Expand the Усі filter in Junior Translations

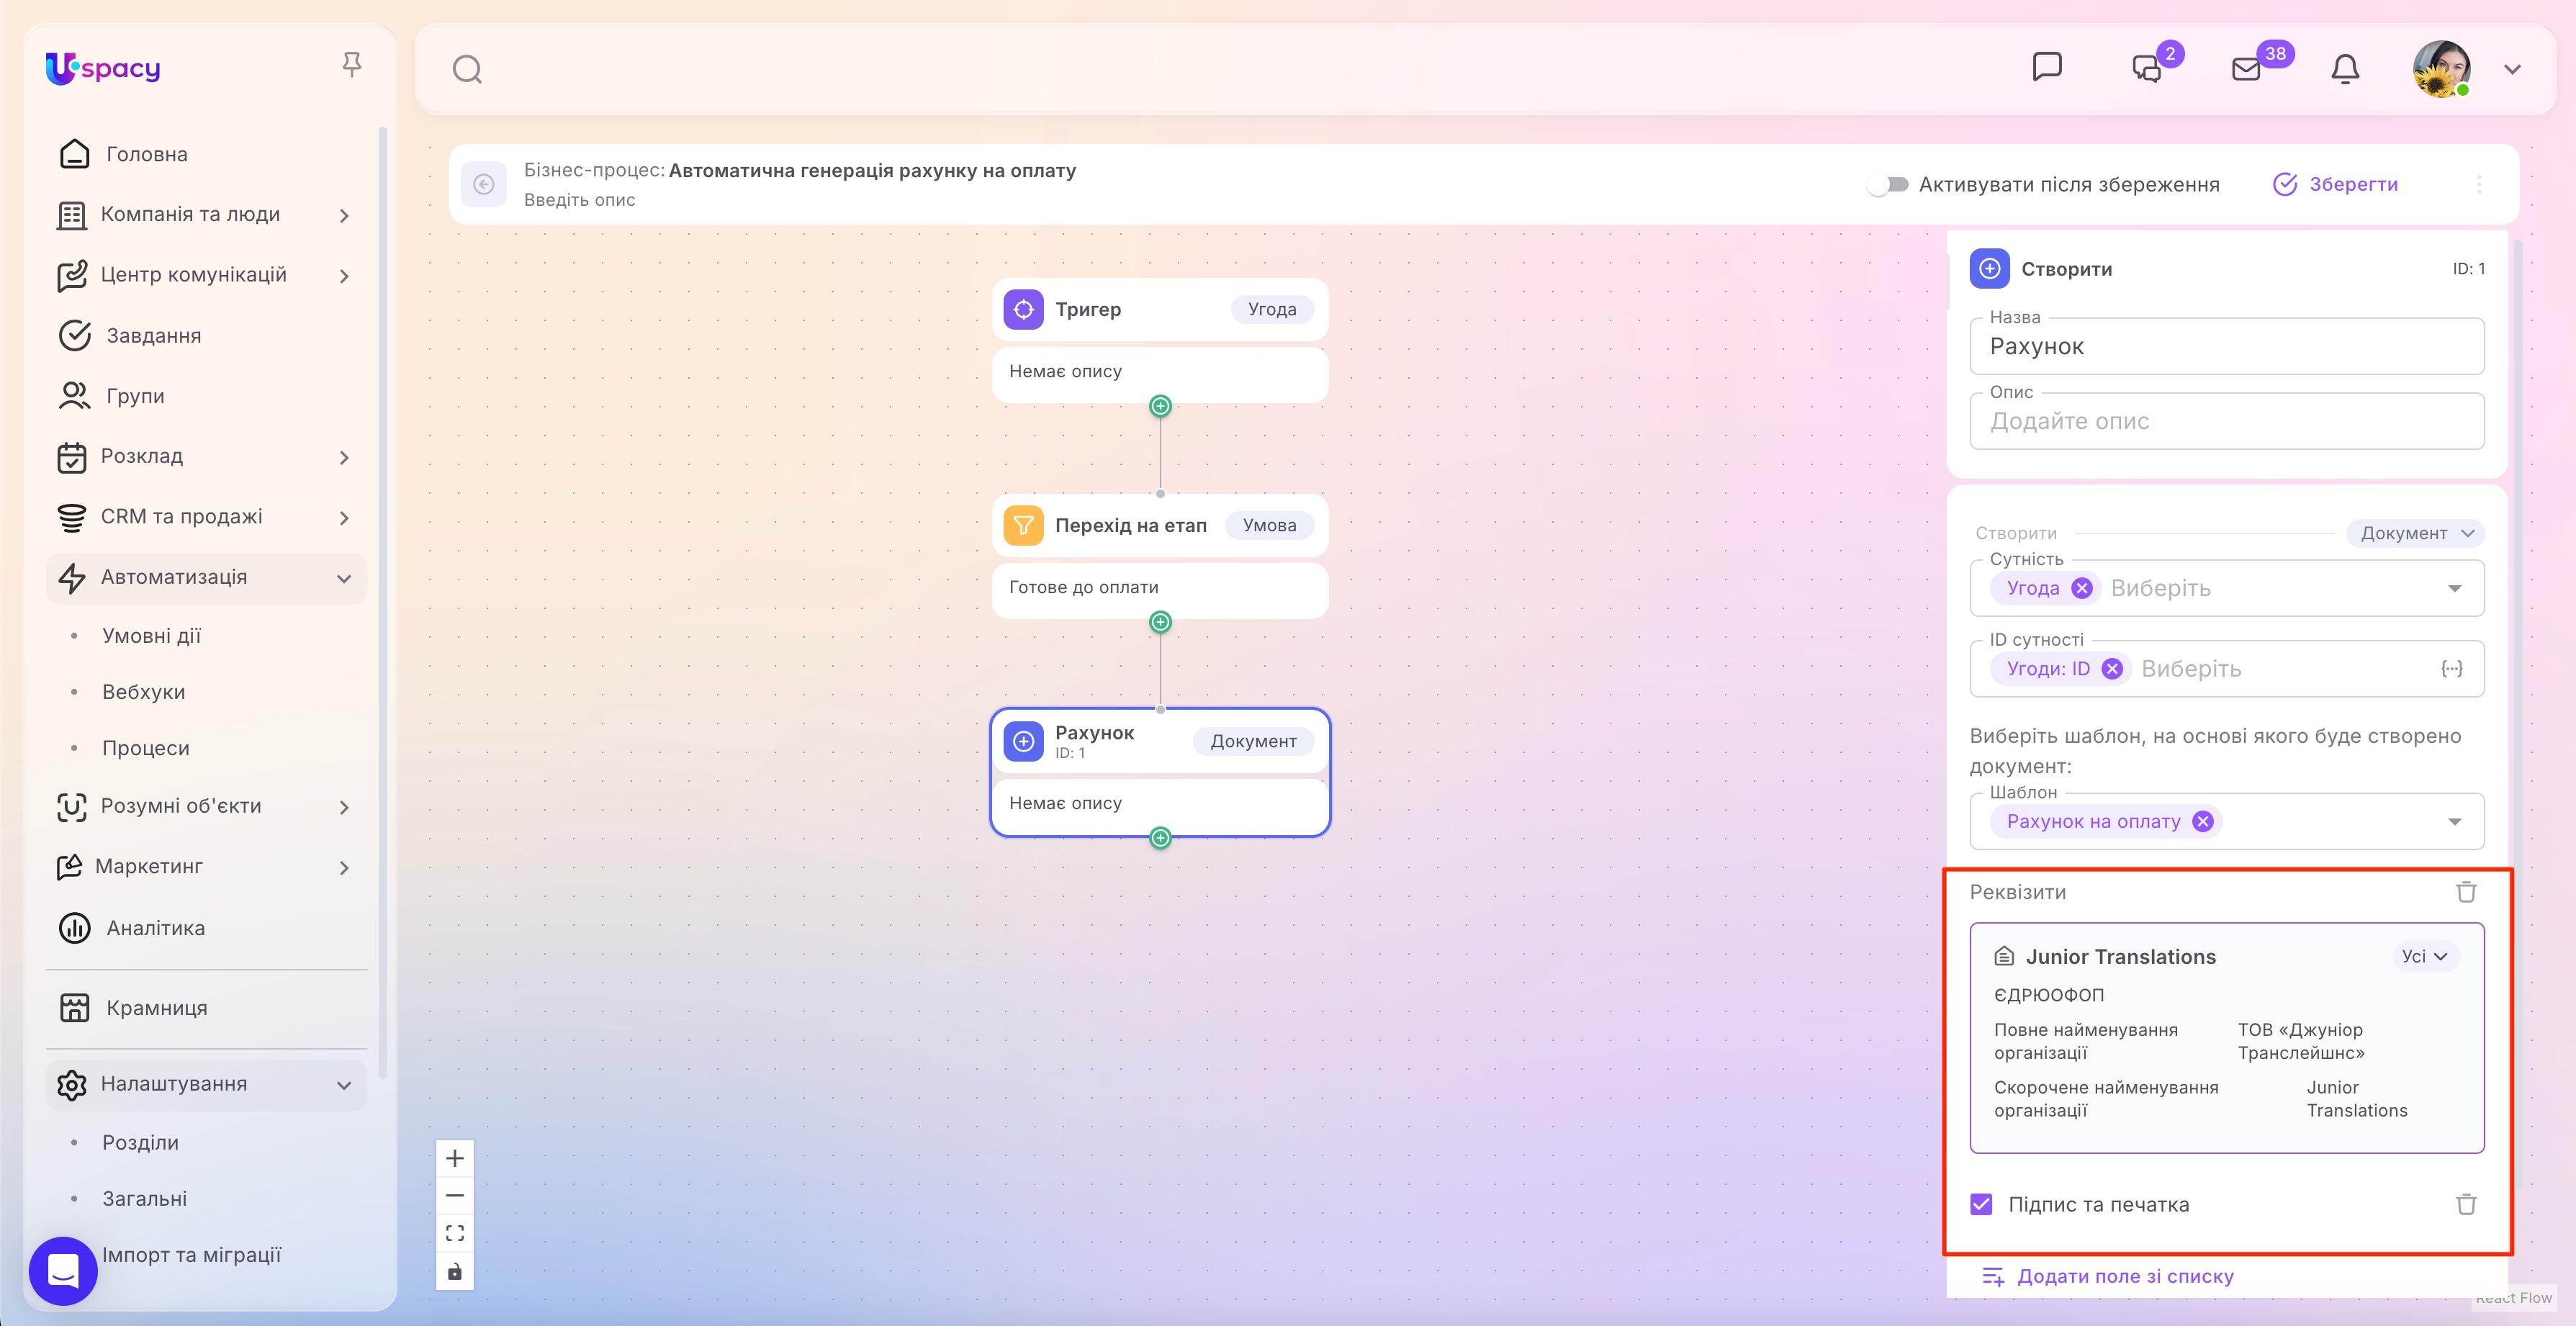pyautogui.click(x=2424, y=956)
